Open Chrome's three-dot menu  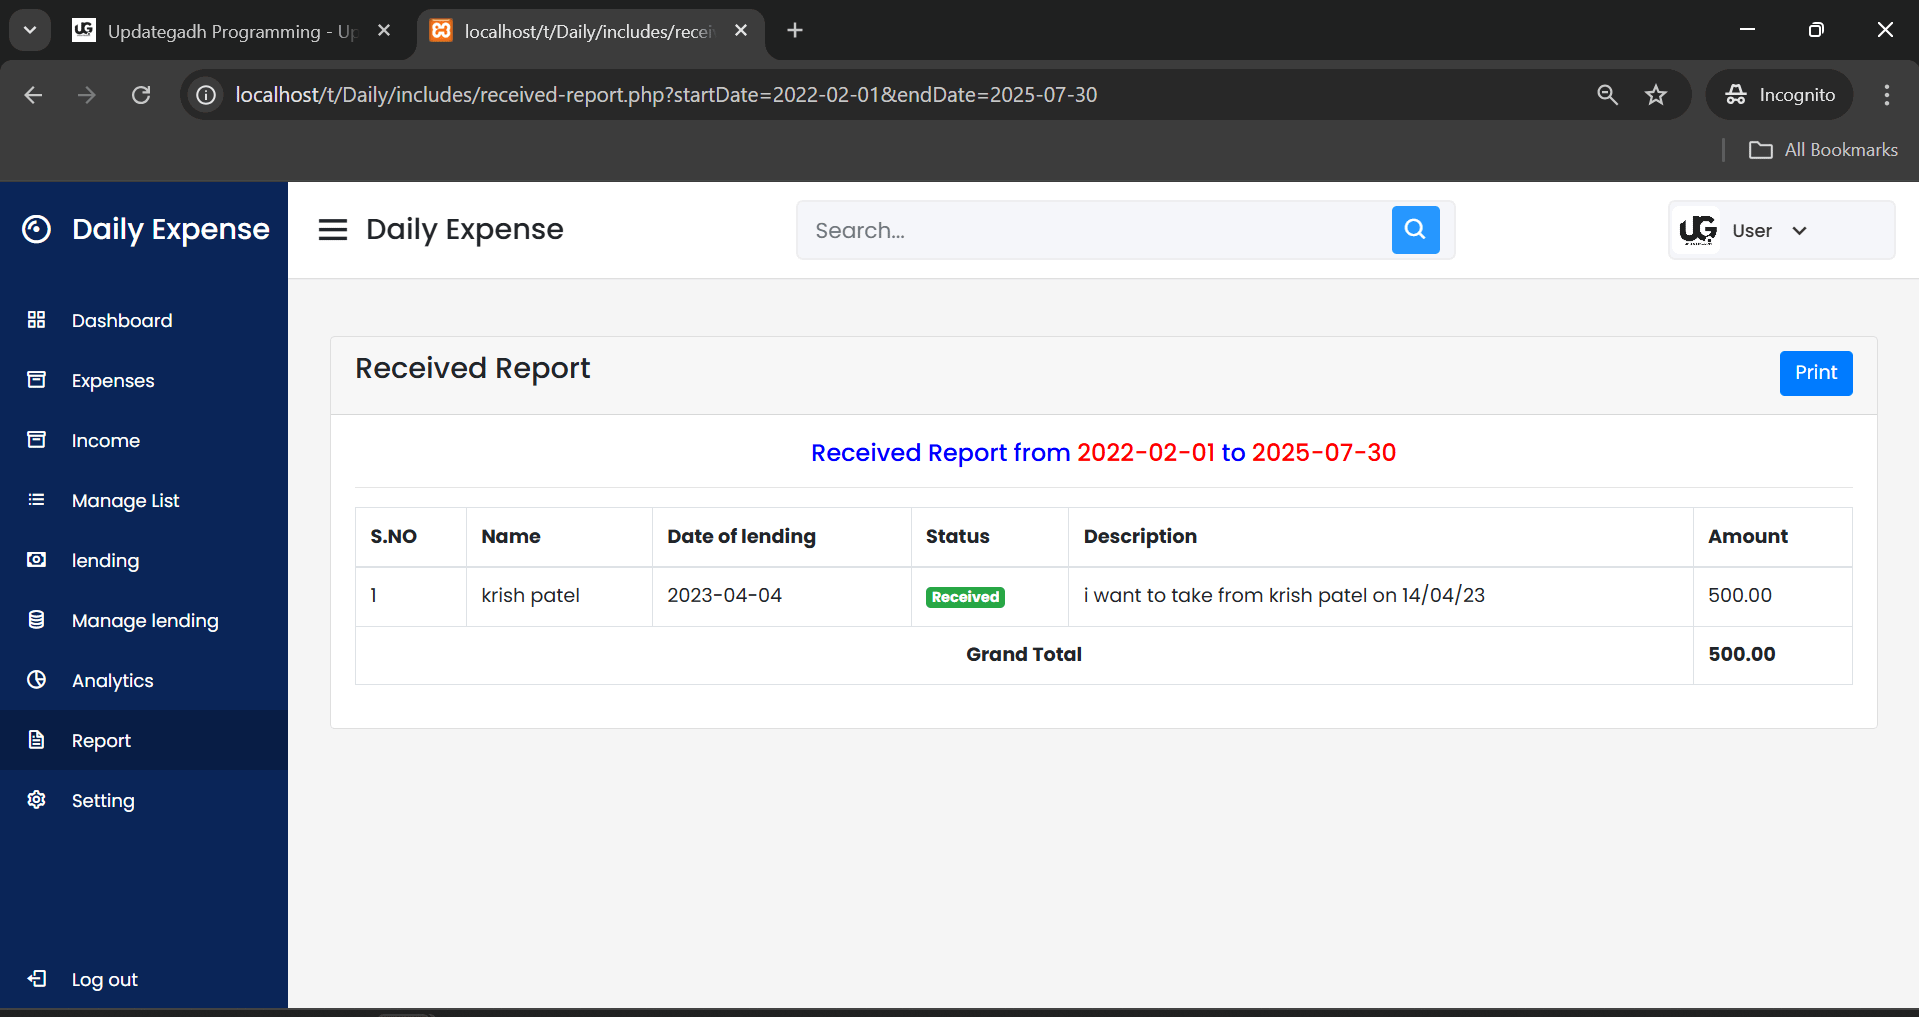point(1886,95)
